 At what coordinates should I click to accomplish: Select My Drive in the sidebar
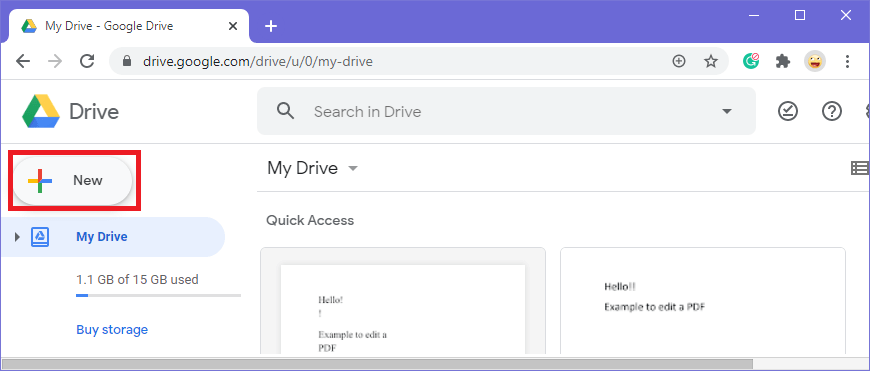113,237
